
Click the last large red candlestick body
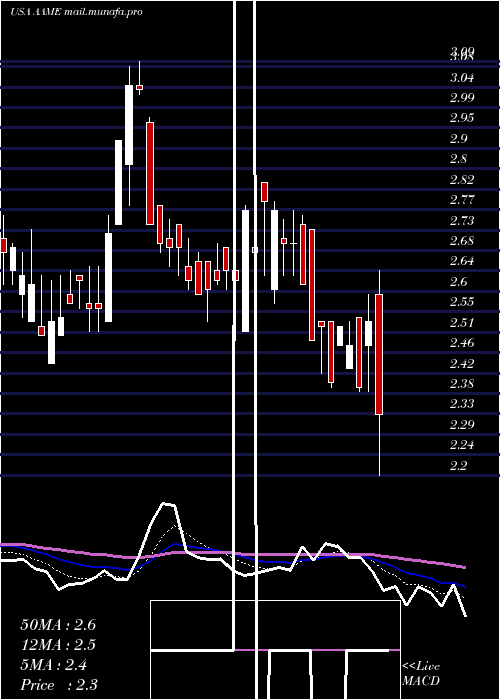click(379, 354)
